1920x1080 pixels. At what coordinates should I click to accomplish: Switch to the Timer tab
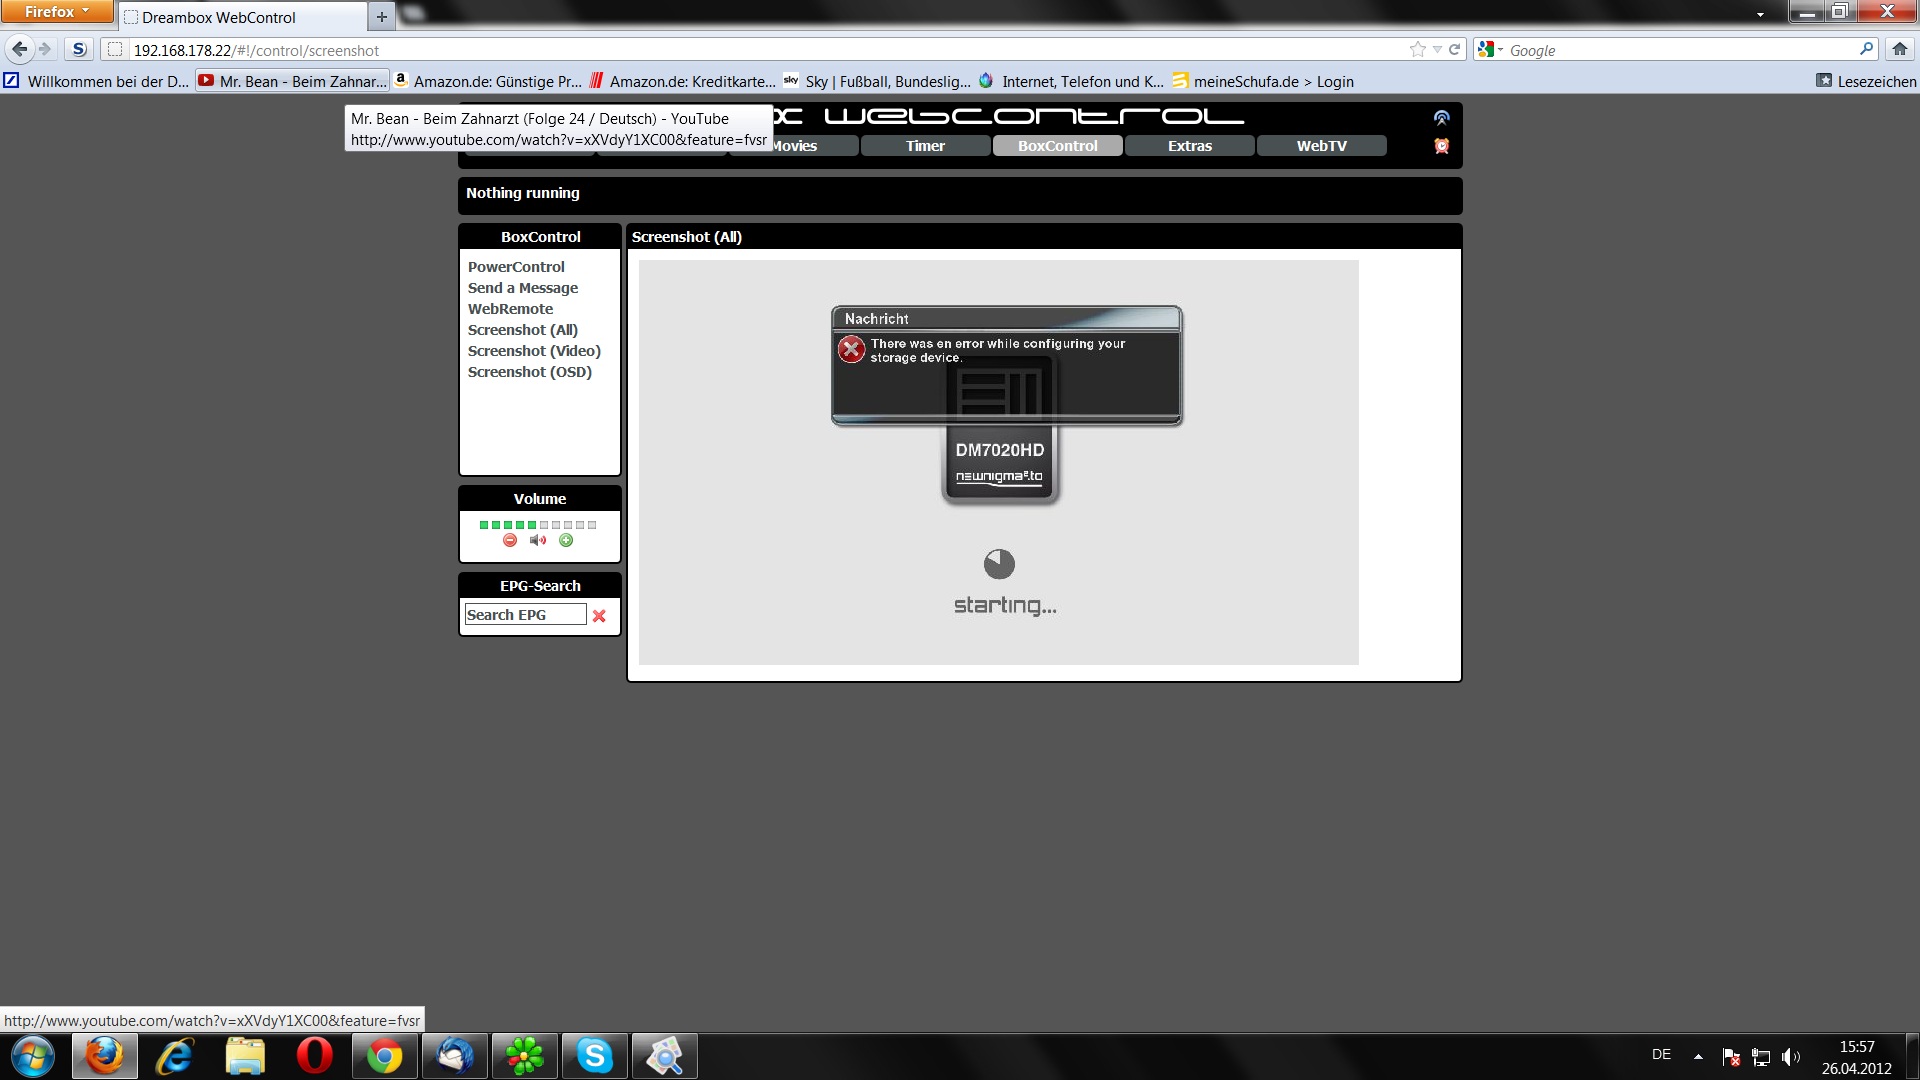pos(925,146)
